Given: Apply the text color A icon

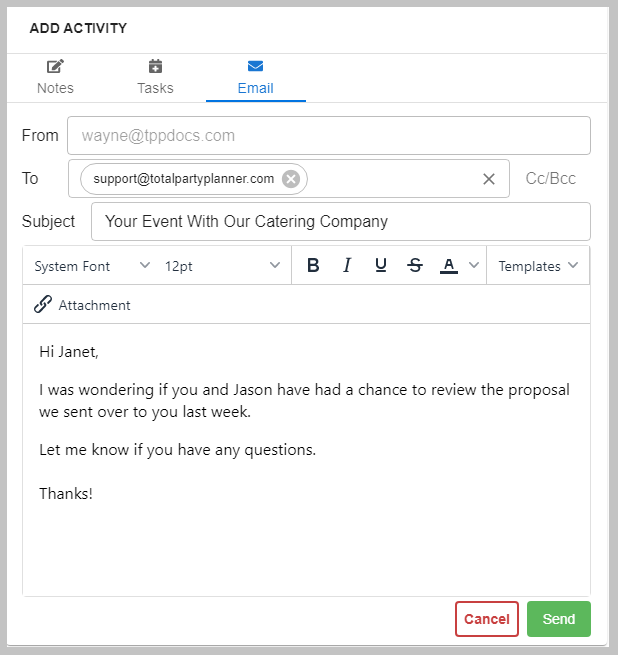Looking at the screenshot, I should coord(449,266).
